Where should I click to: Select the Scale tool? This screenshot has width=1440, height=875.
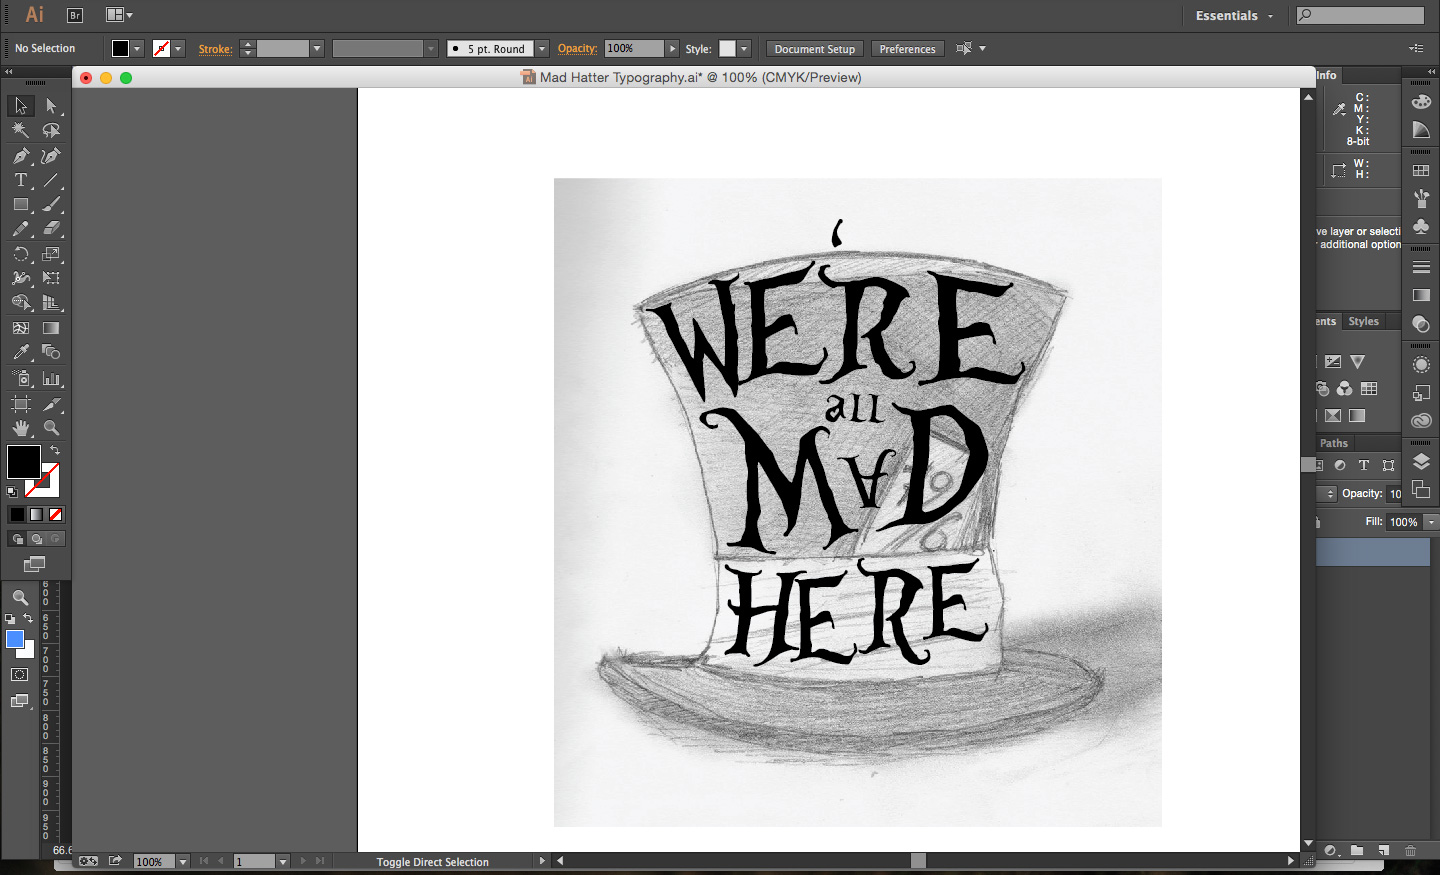pyautogui.click(x=51, y=254)
